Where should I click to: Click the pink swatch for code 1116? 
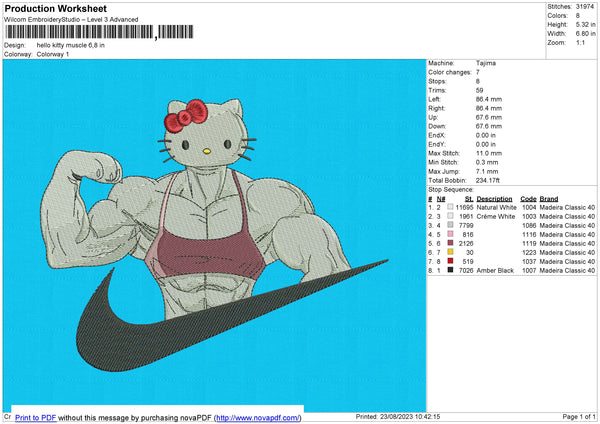click(450, 234)
